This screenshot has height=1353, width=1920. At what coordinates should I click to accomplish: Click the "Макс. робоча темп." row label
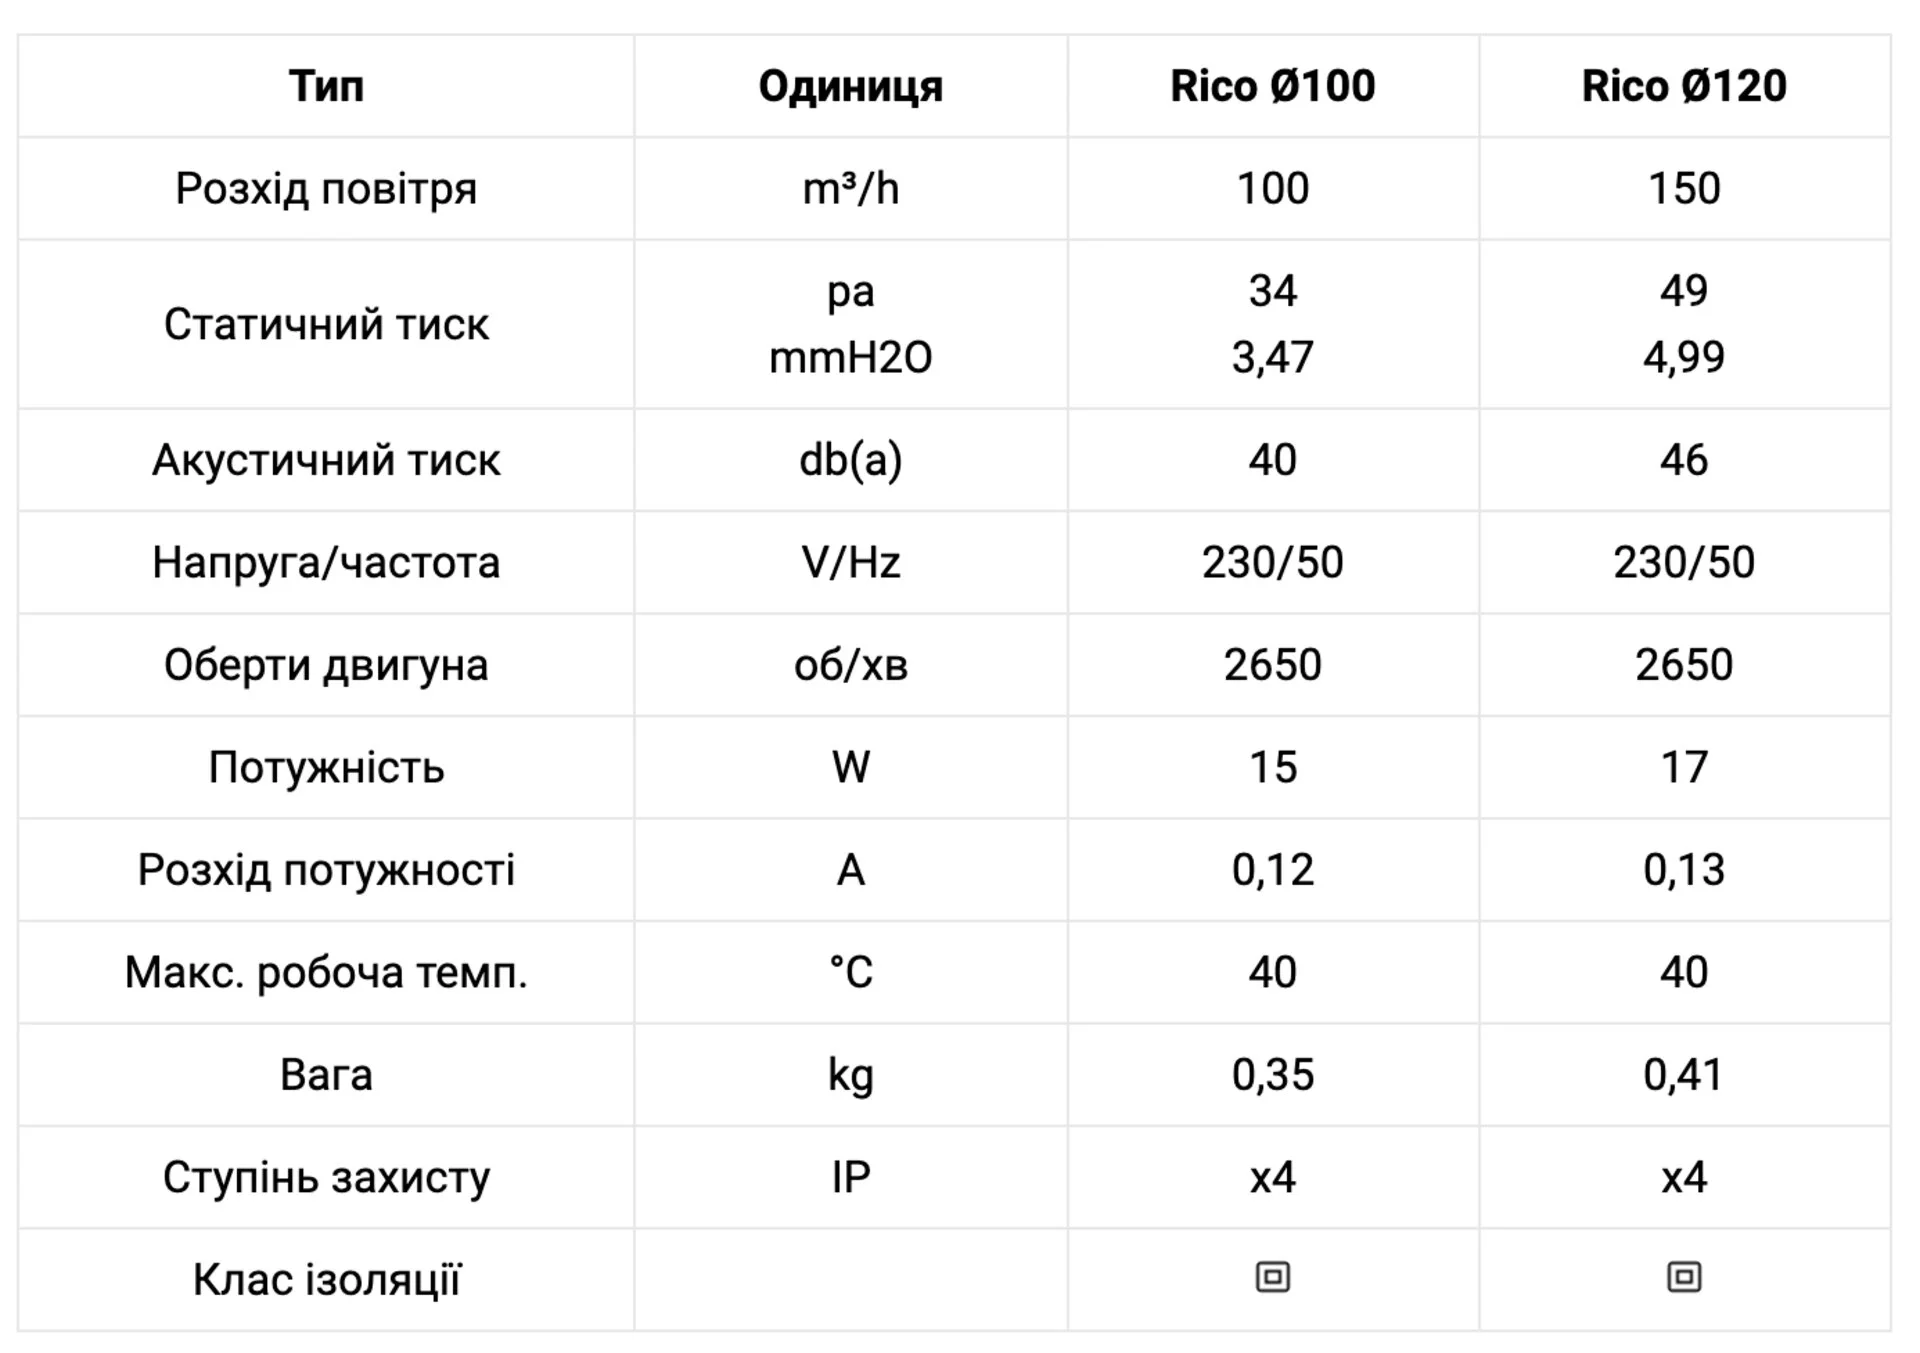tap(326, 972)
